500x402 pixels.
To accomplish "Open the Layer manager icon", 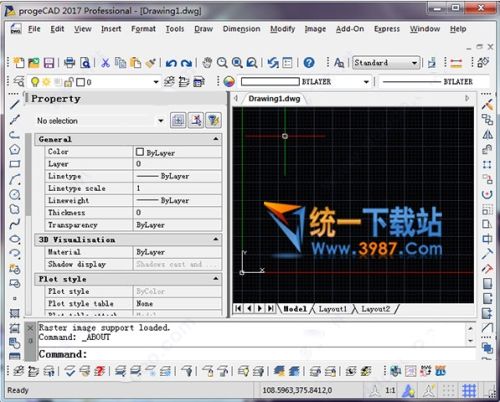I will [19, 82].
